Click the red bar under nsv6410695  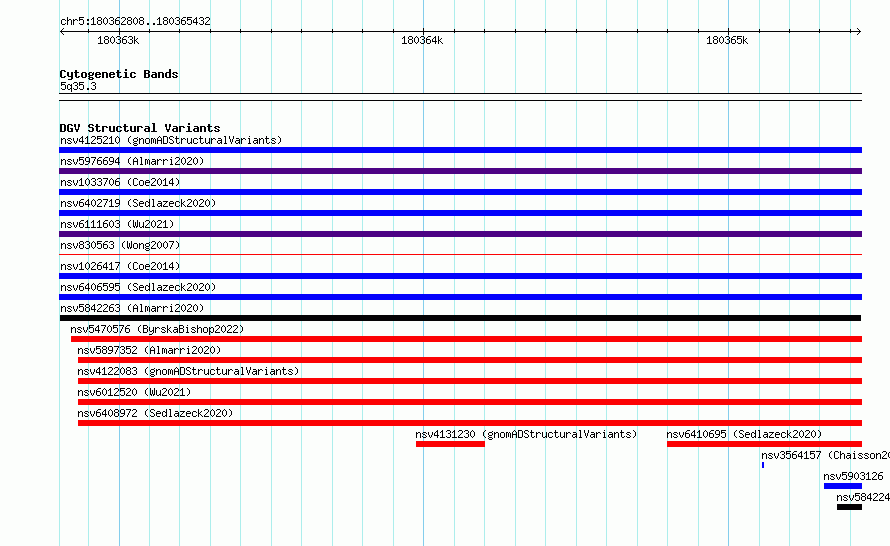click(765, 444)
